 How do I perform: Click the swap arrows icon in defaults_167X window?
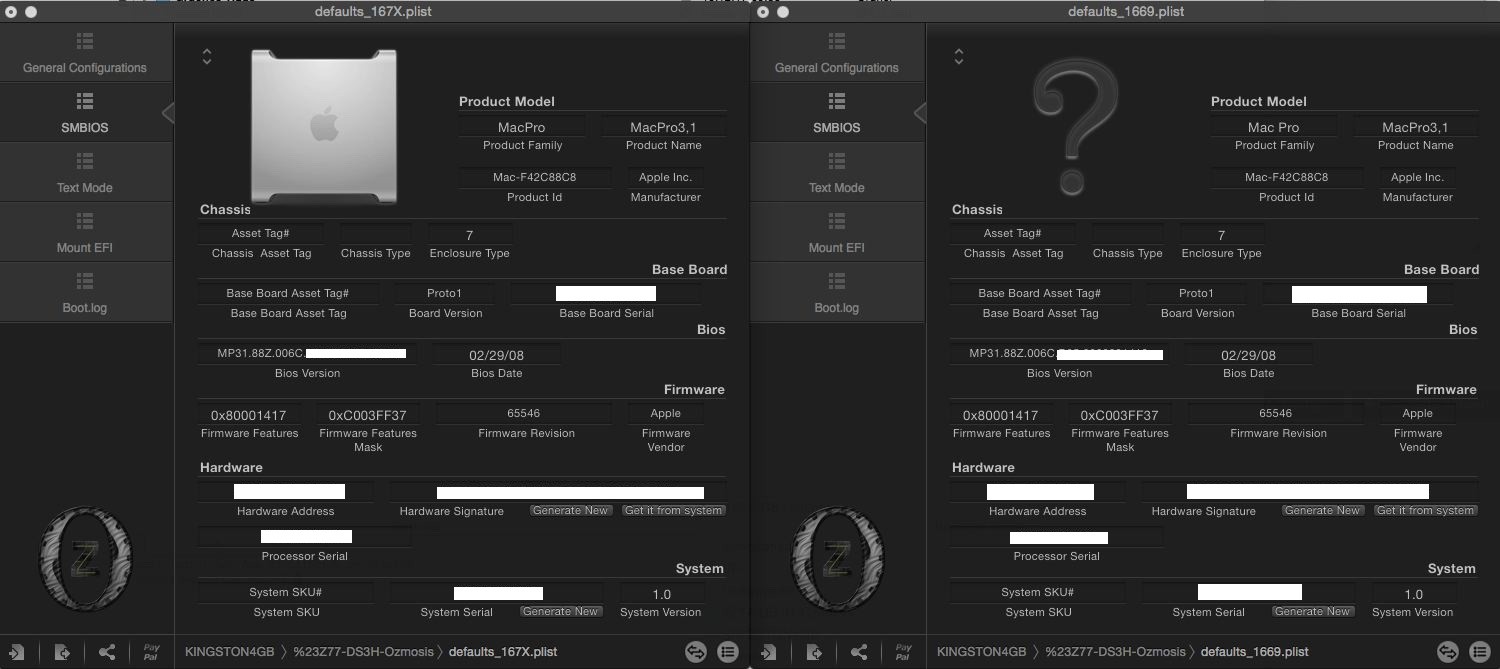(x=696, y=652)
